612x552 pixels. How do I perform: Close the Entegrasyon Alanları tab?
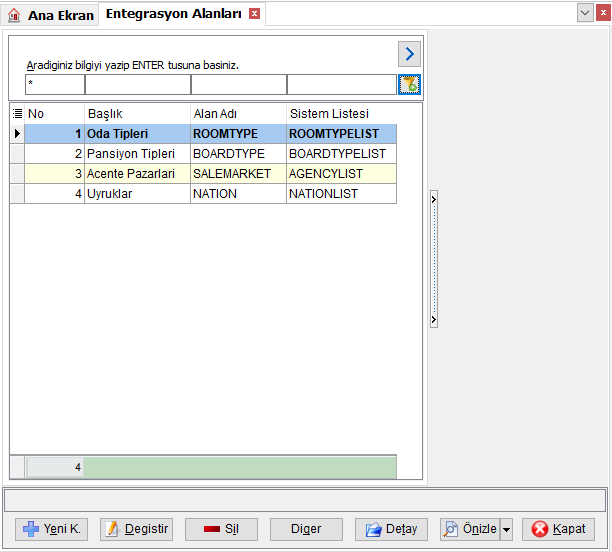254,14
